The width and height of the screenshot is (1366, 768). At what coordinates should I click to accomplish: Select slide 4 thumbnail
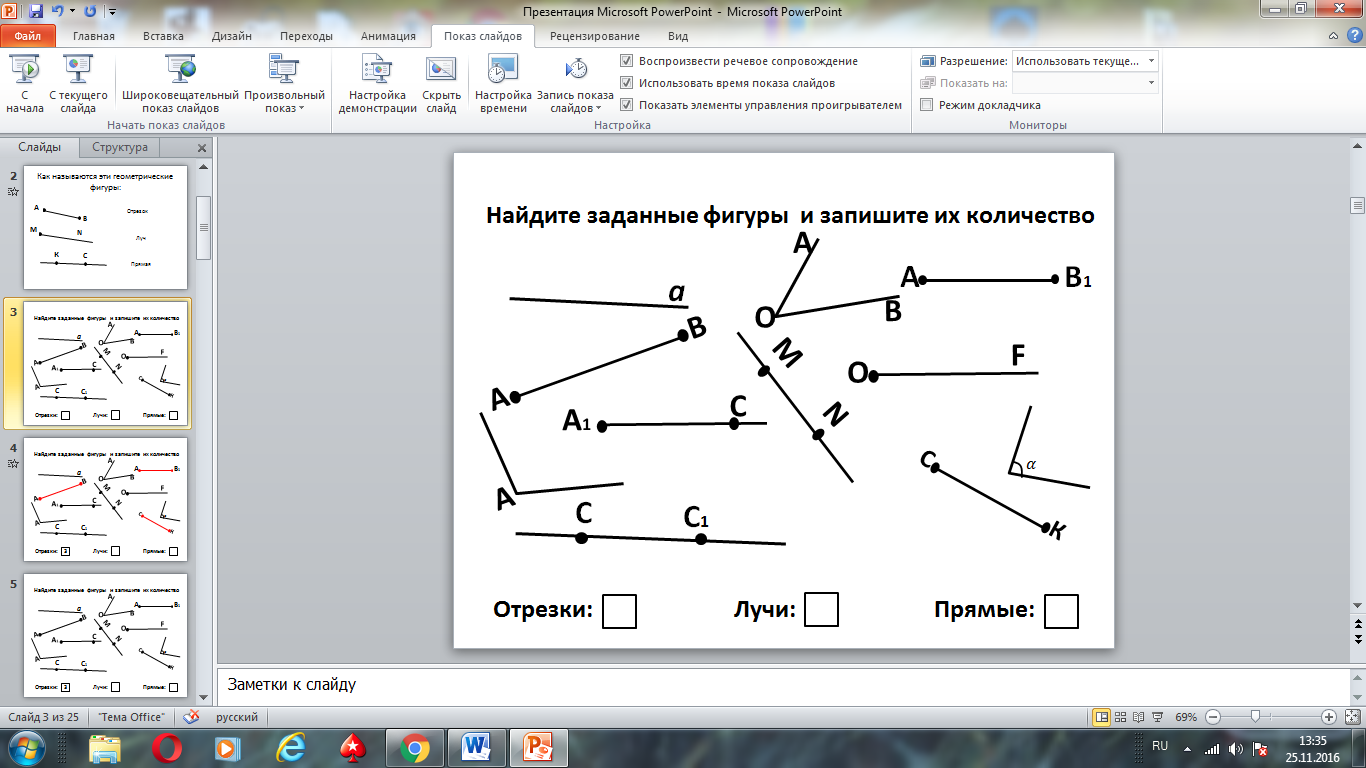[105, 499]
